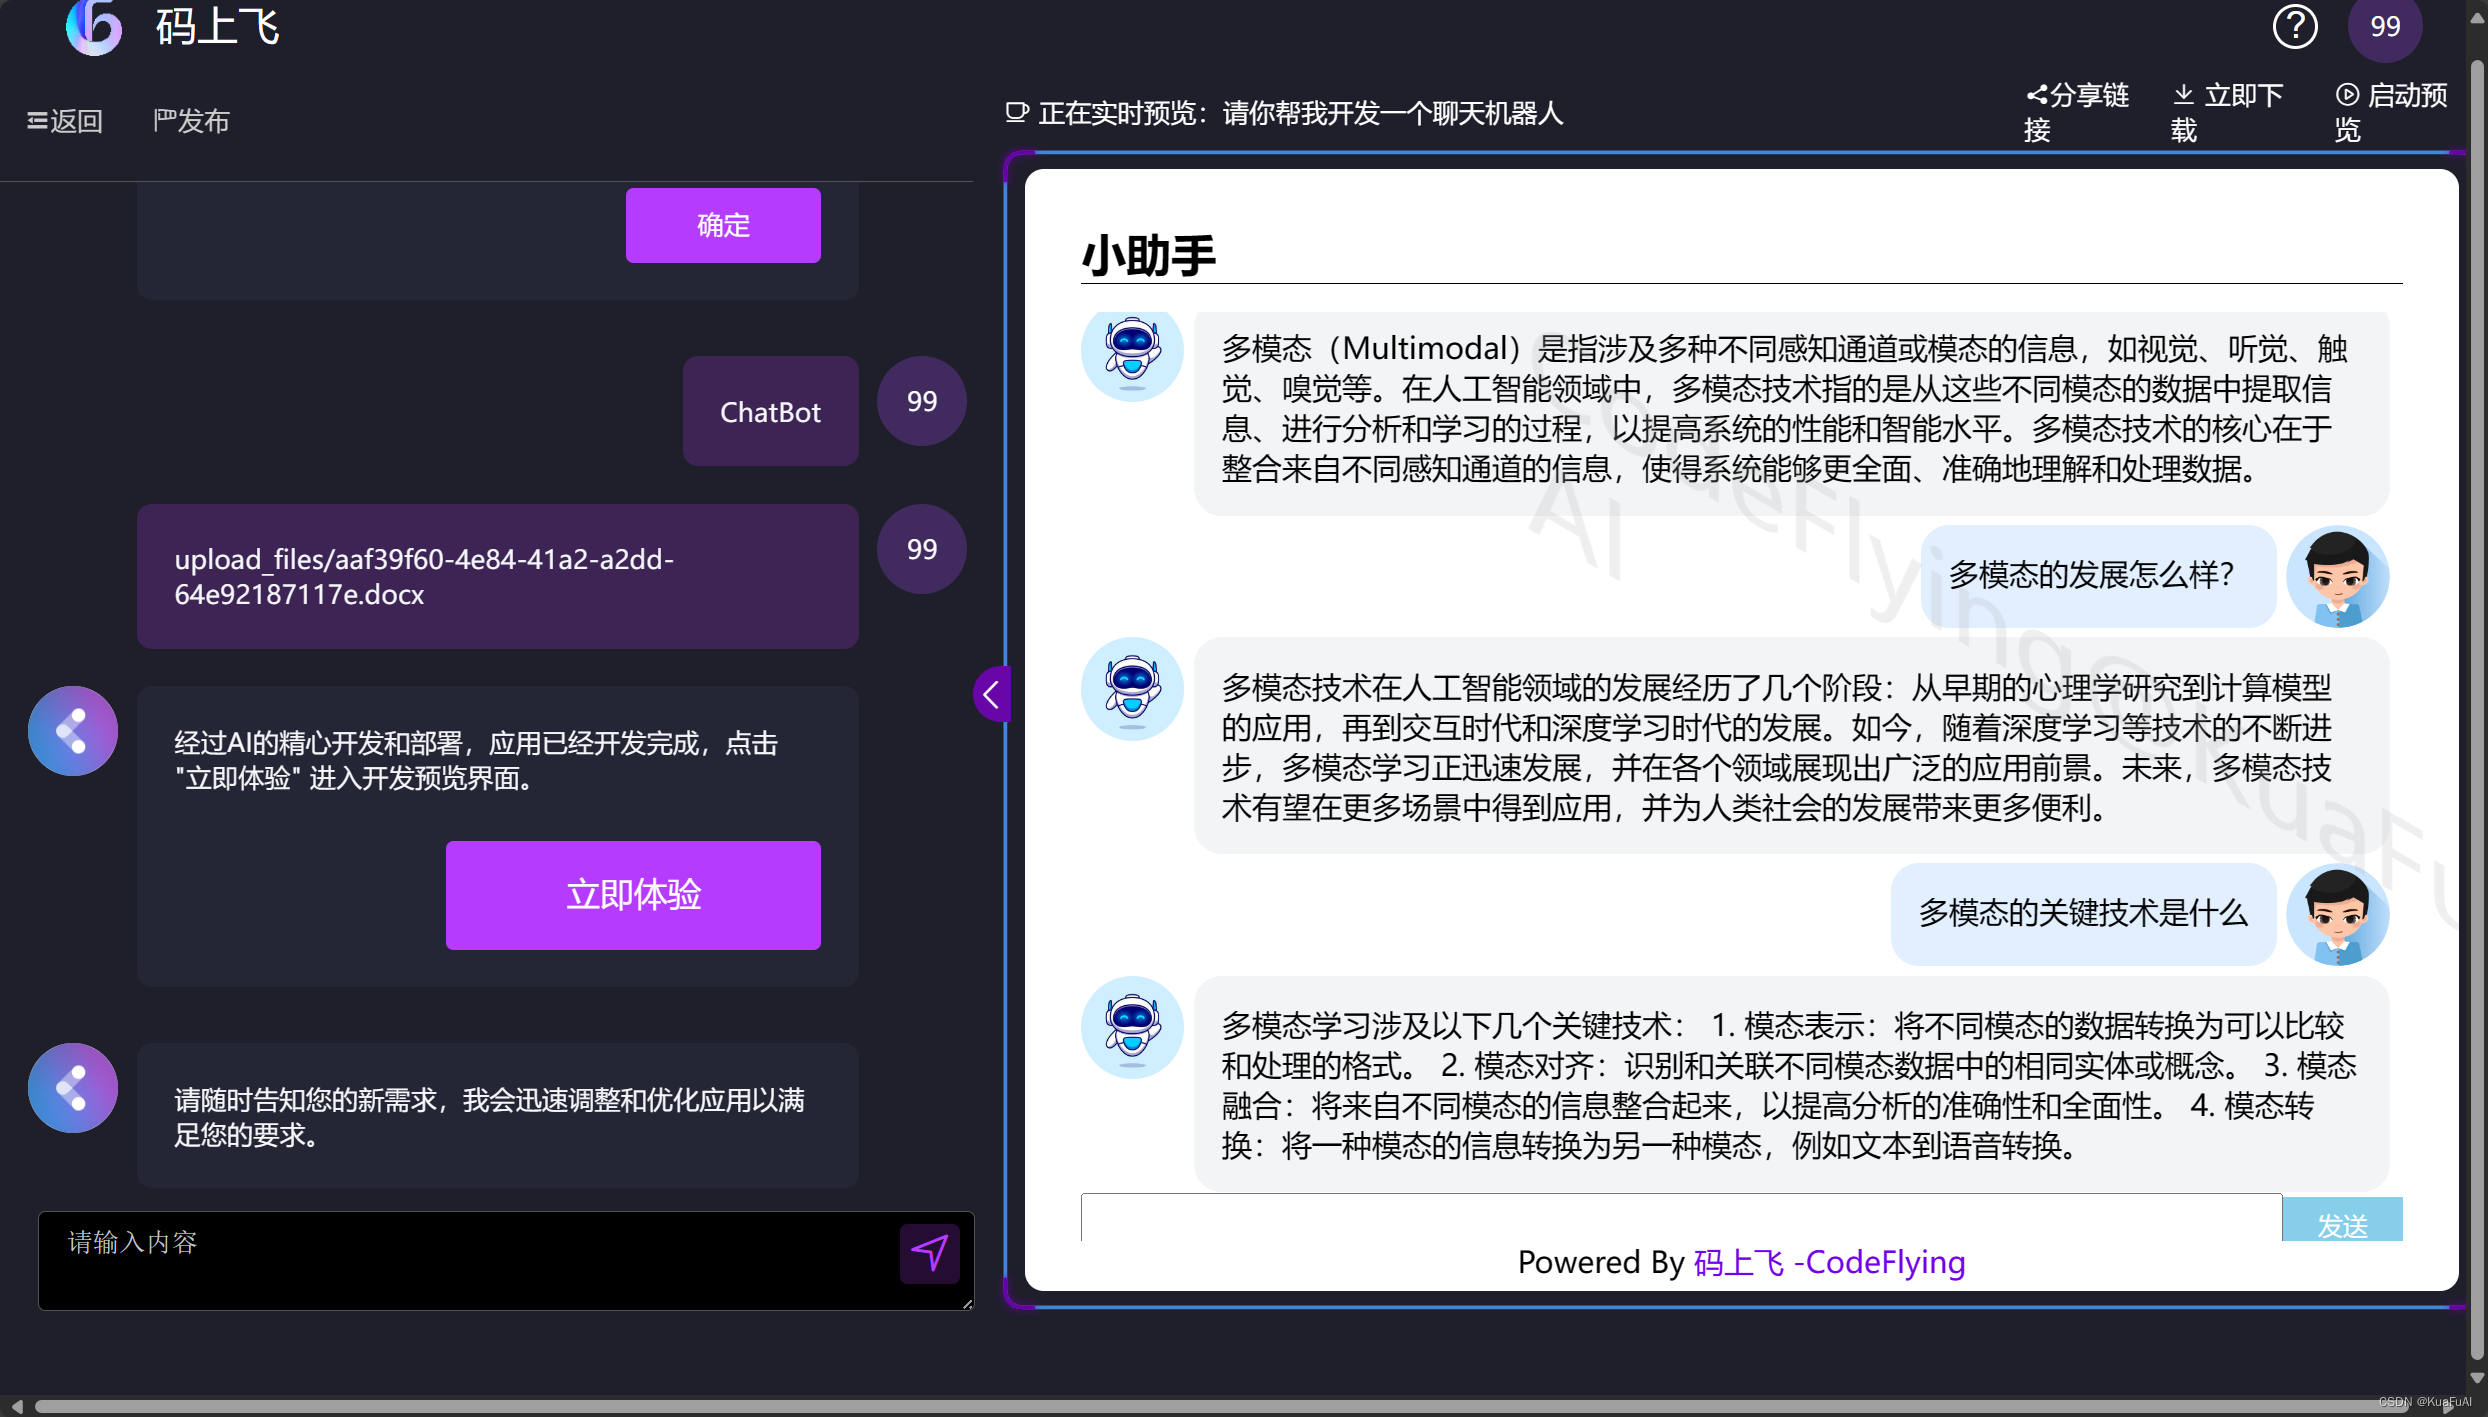Go back using the 返回 menu item
Viewport: 2488px width, 1417px height.
tap(65, 121)
